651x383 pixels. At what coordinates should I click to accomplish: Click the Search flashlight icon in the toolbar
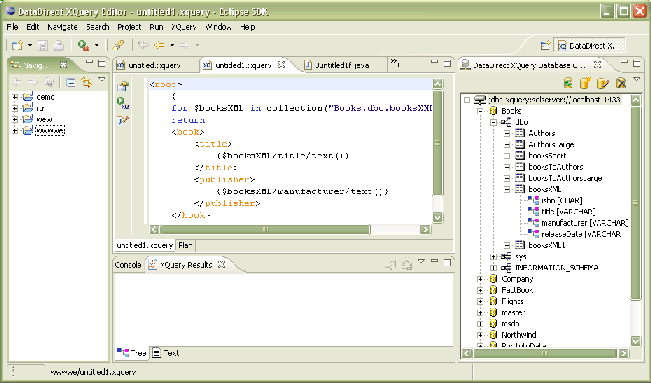tap(118, 45)
